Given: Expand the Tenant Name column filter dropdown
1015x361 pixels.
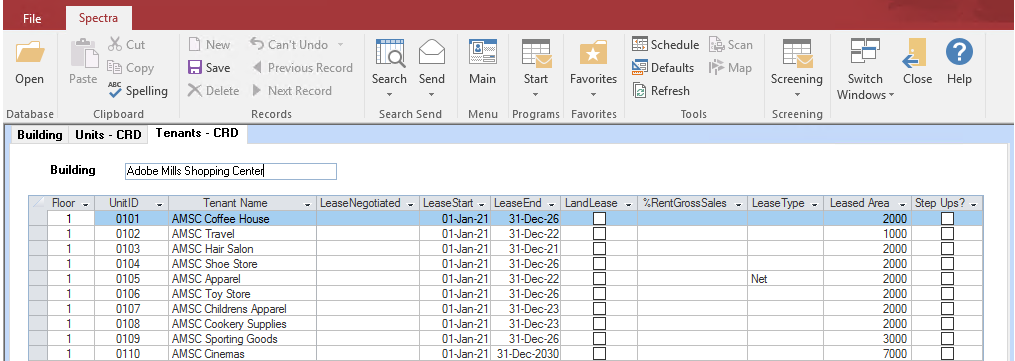Looking at the screenshot, I should (x=307, y=204).
